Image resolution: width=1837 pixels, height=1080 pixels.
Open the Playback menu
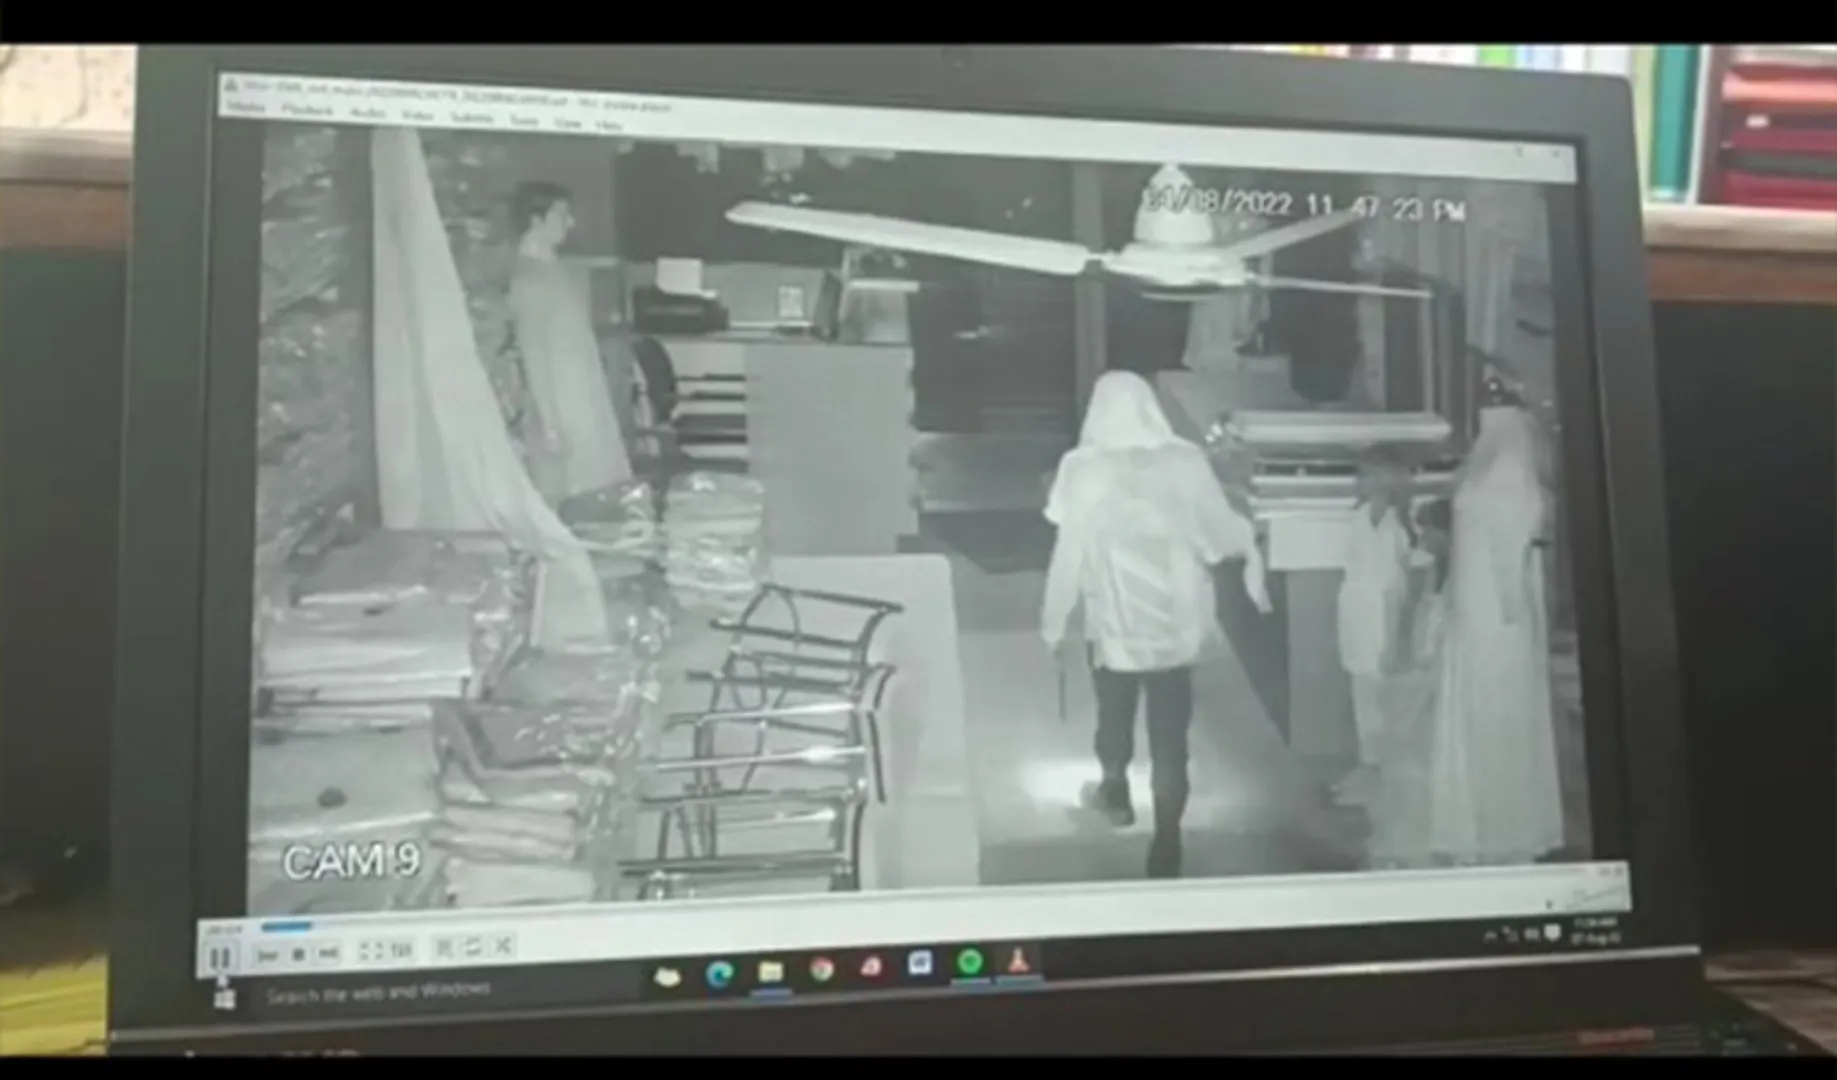(307, 110)
